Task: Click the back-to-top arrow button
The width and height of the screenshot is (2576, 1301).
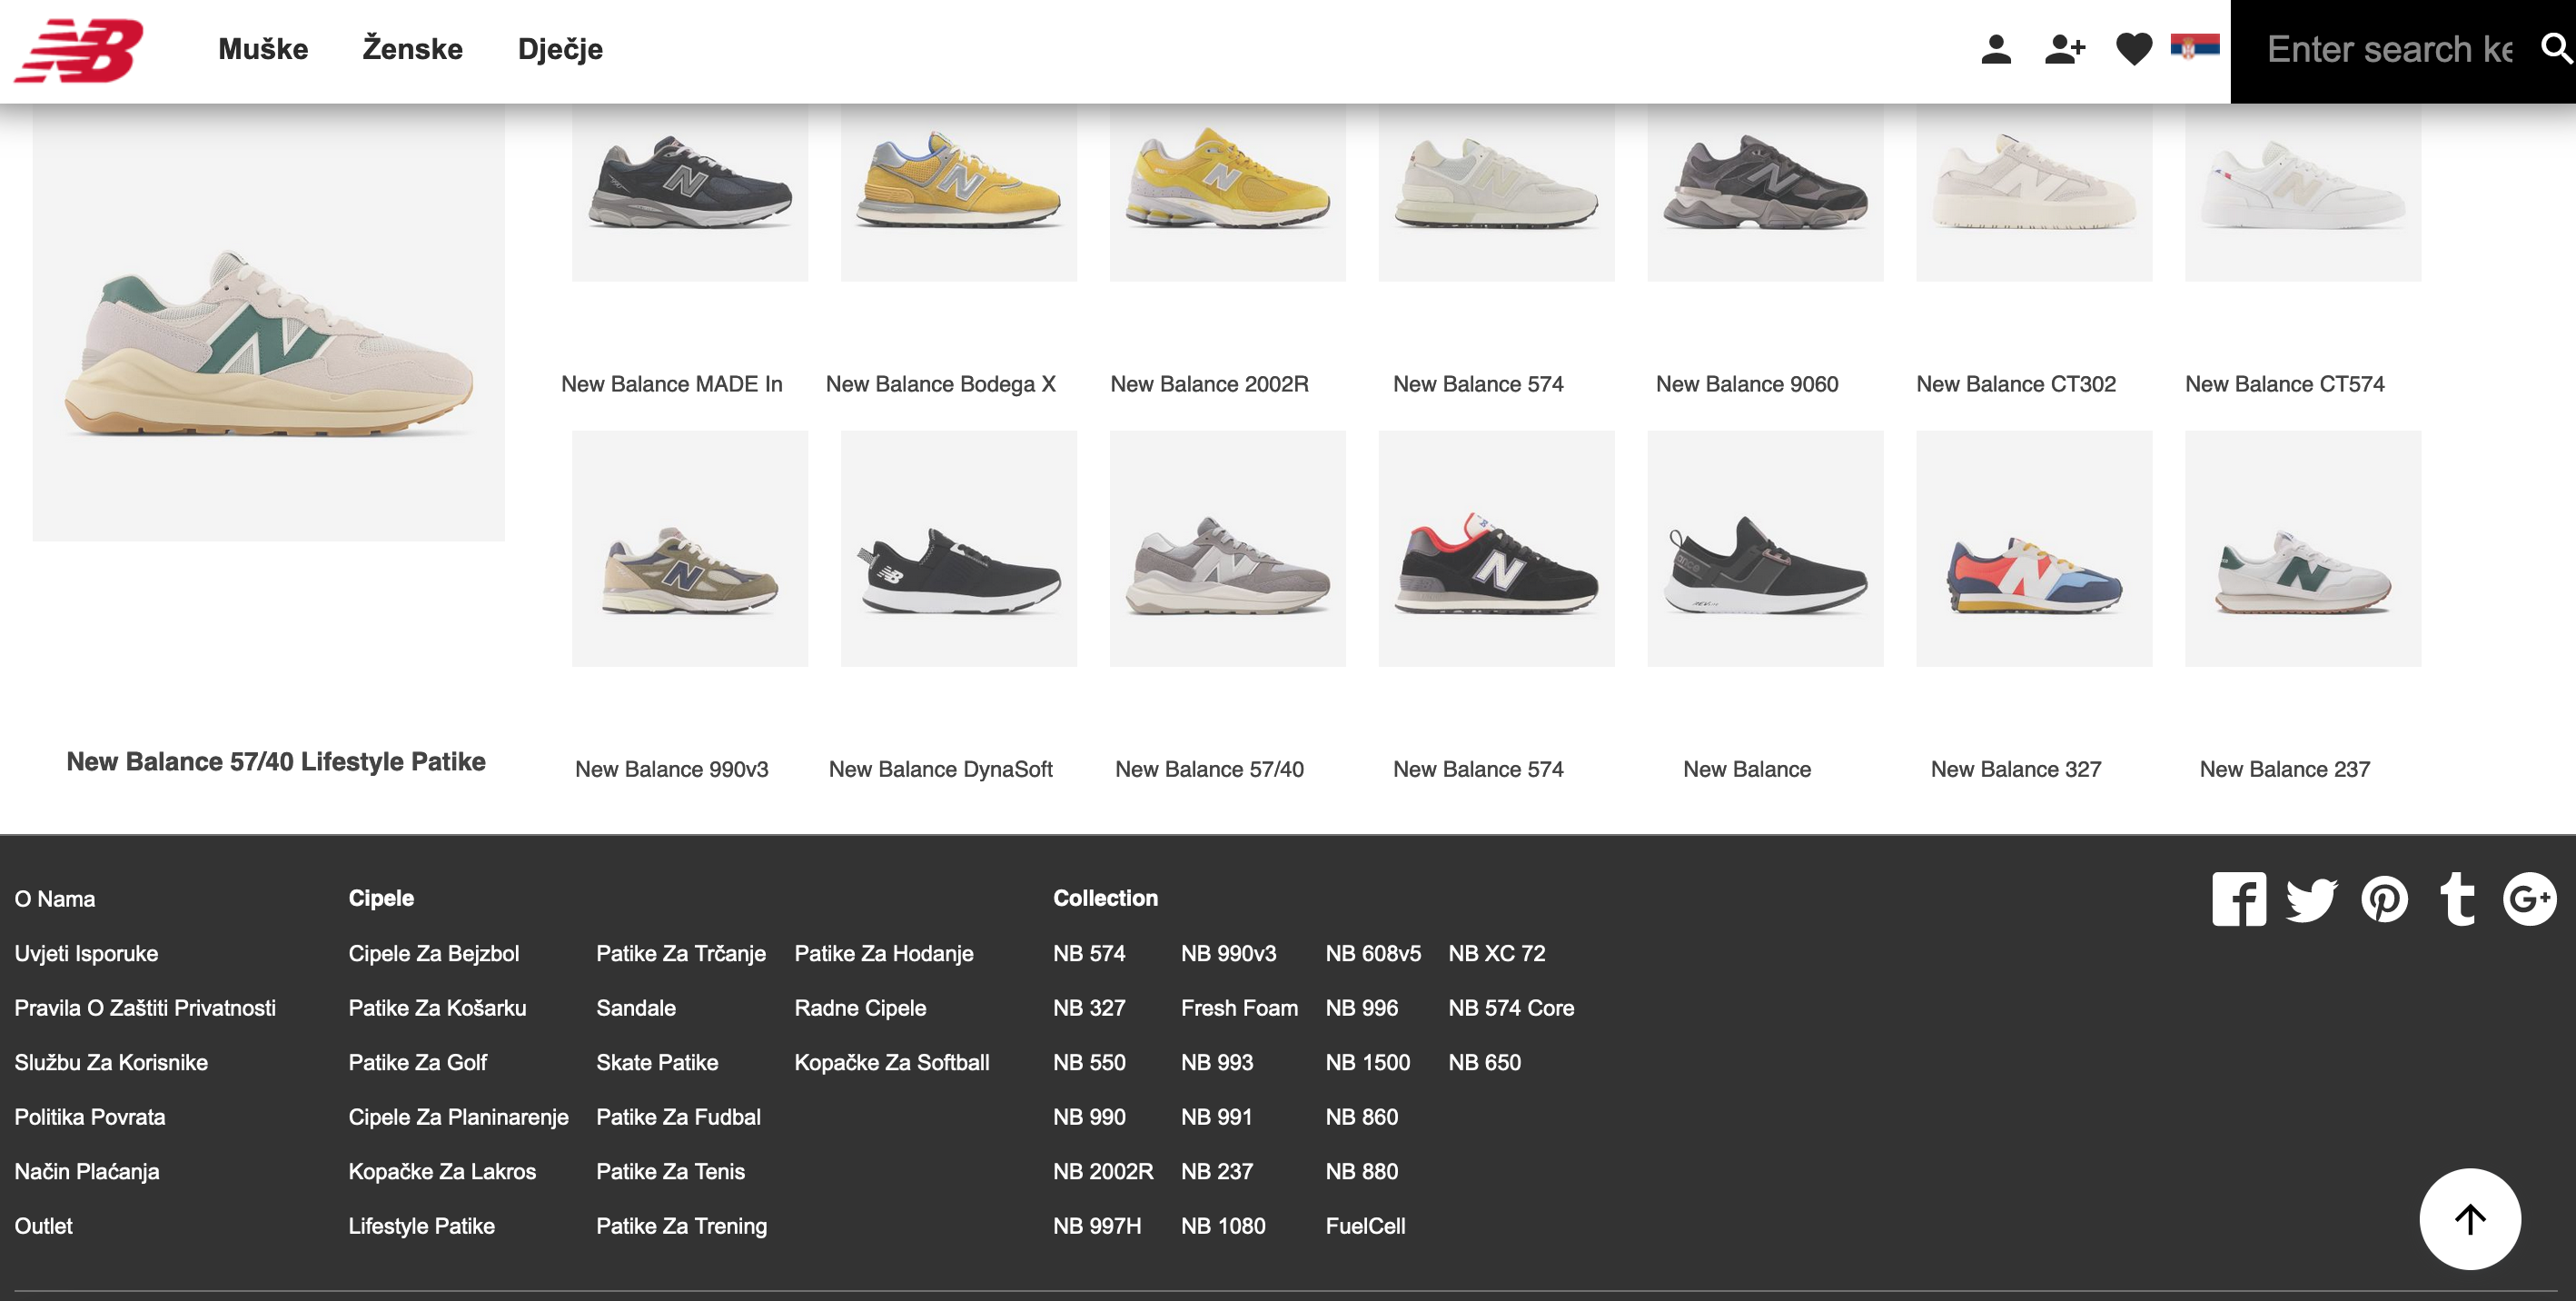Action: tap(2469, 1218)
